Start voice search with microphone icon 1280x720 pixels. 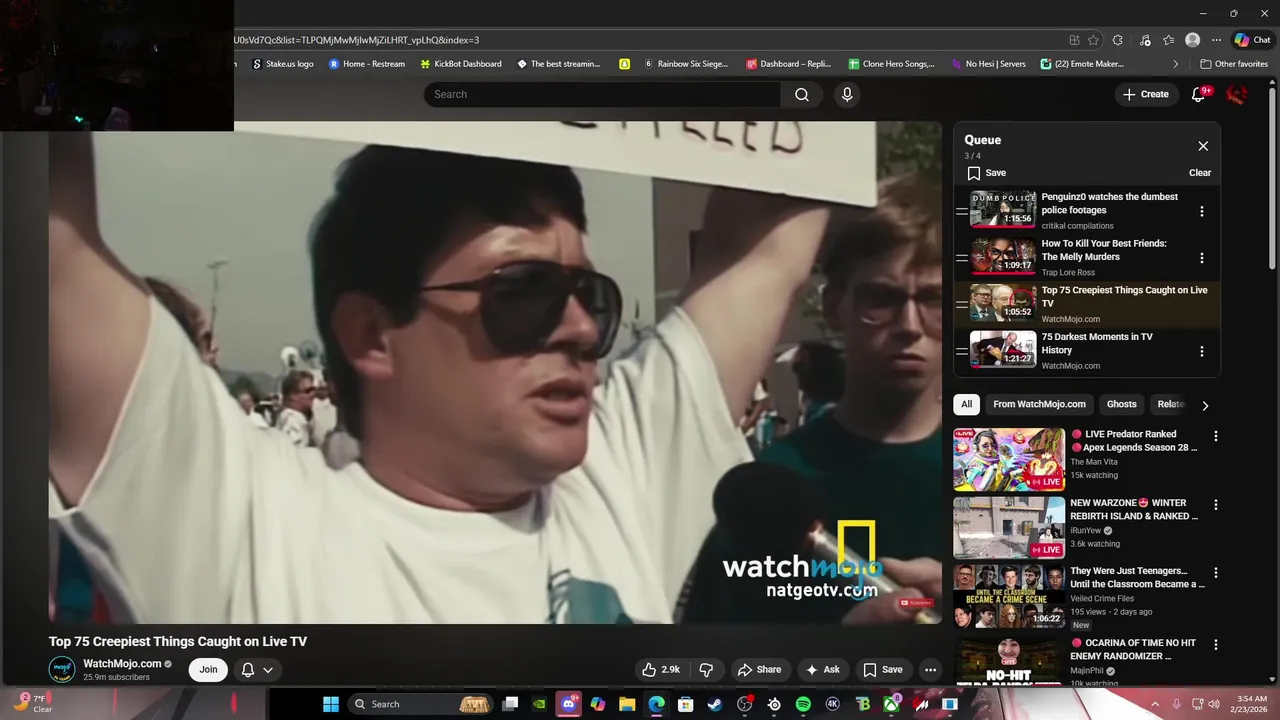(x=847, y=94)
